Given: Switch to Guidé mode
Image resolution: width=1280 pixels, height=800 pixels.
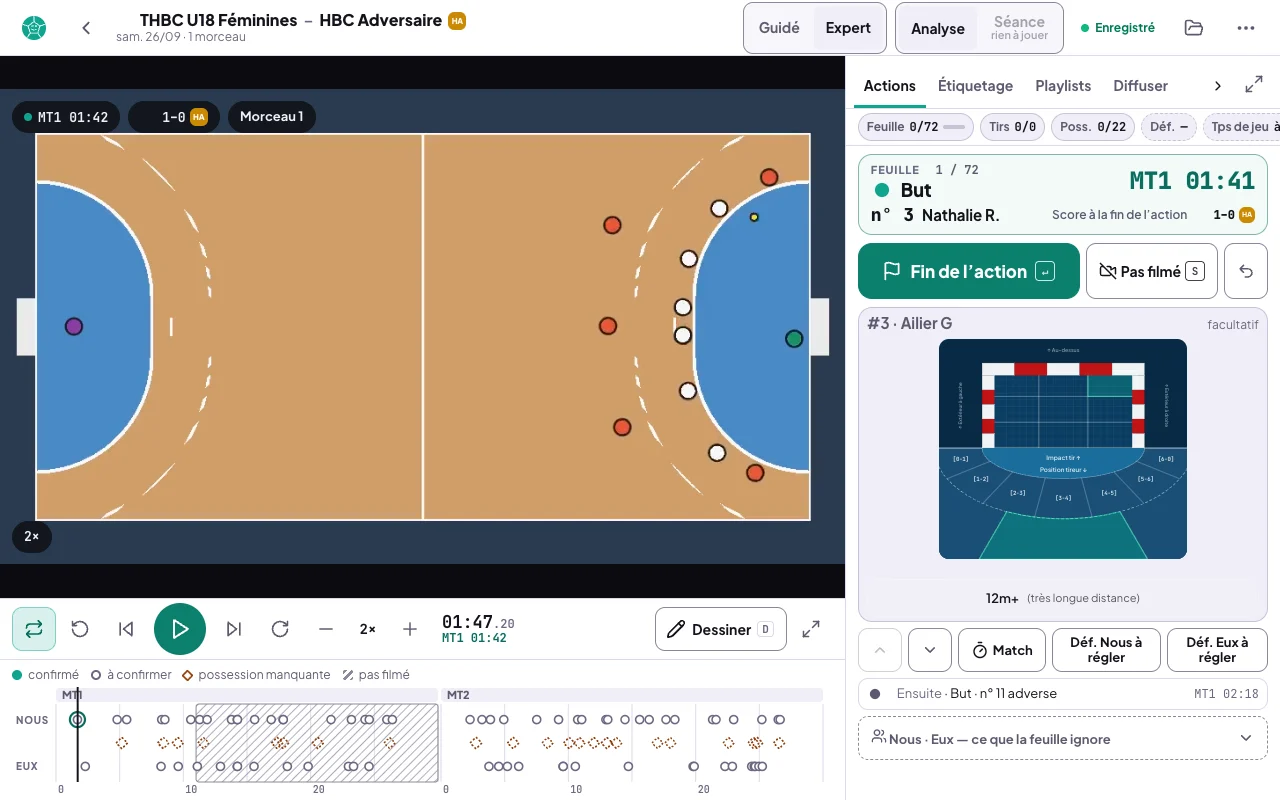Looking at the screenshot, I should (779, 28).
